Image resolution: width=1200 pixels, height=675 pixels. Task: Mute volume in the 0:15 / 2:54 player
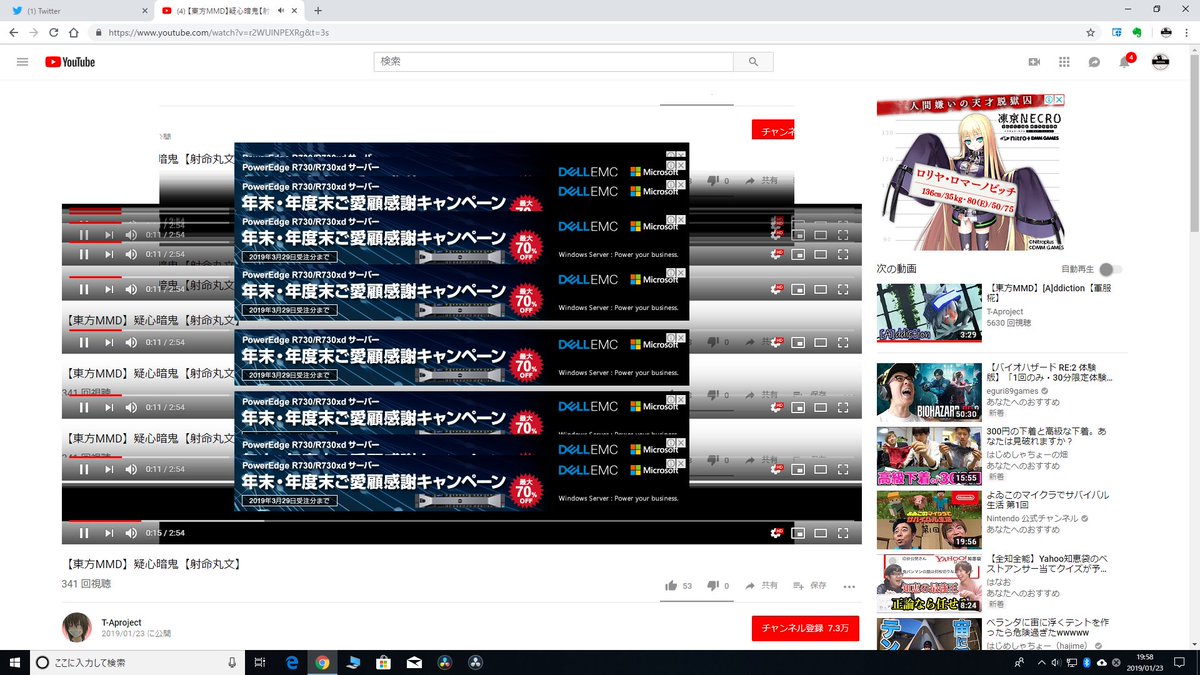click(x=131, y=533)
